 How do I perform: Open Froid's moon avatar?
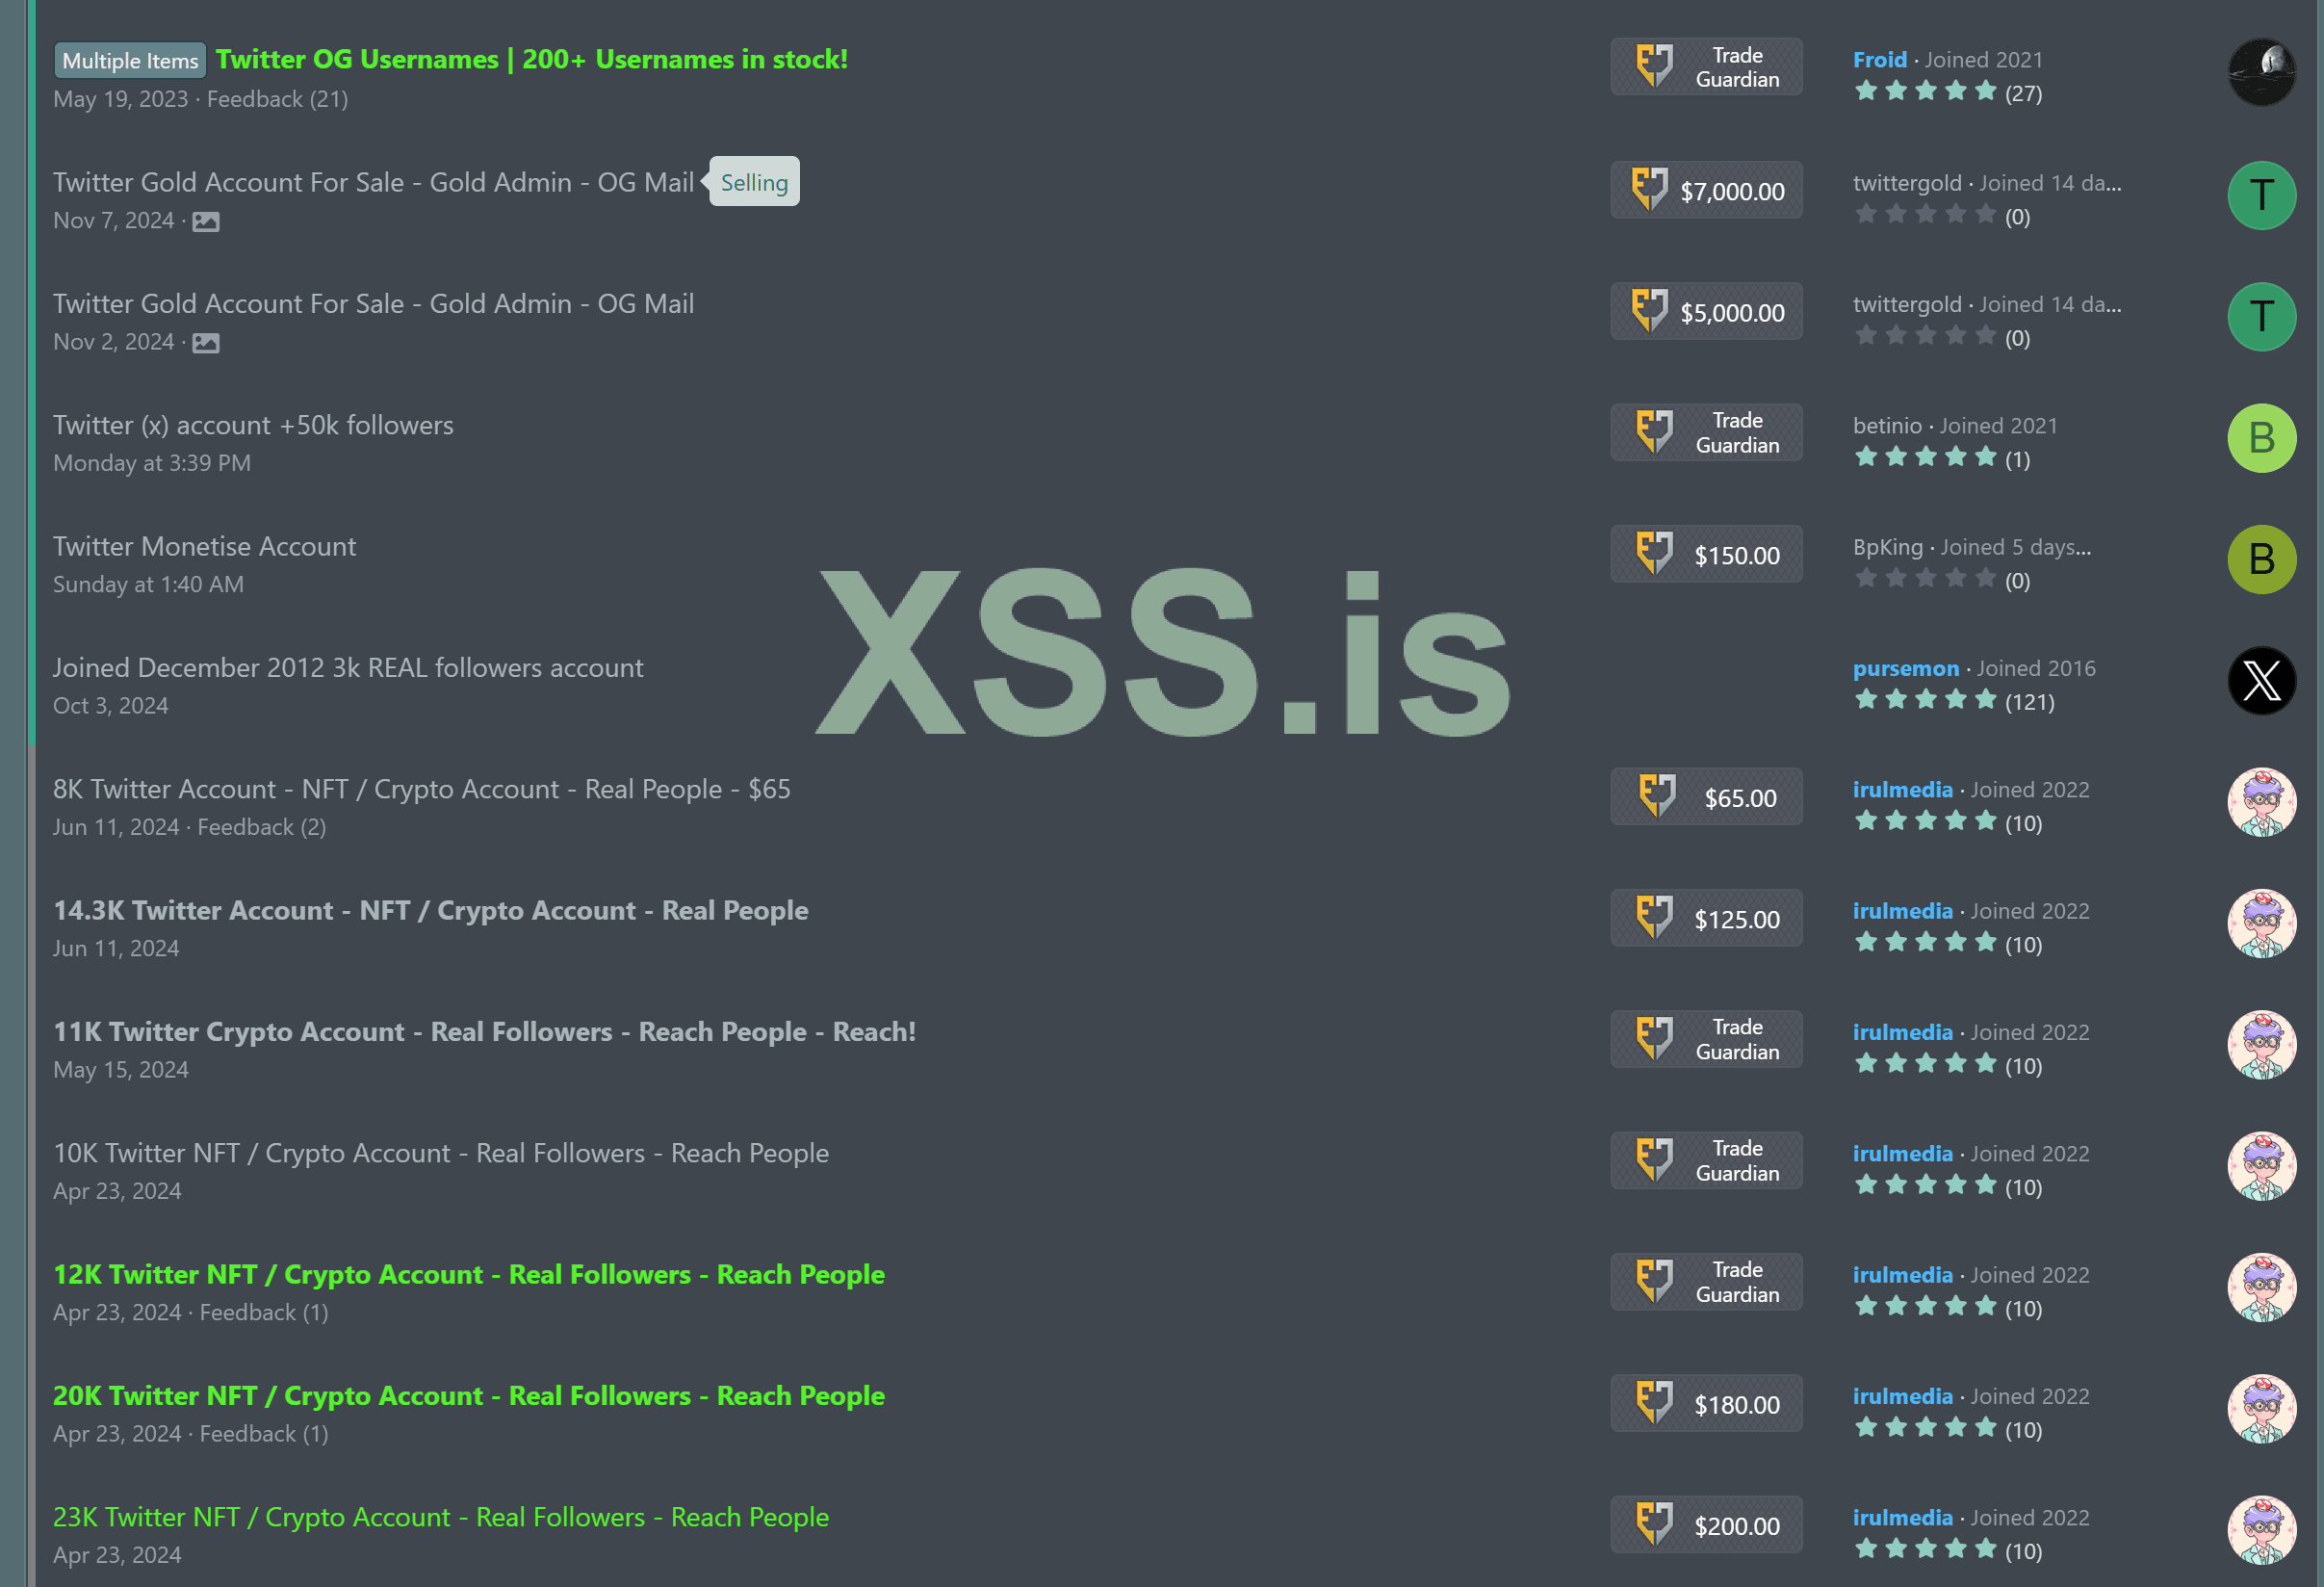2260,72
